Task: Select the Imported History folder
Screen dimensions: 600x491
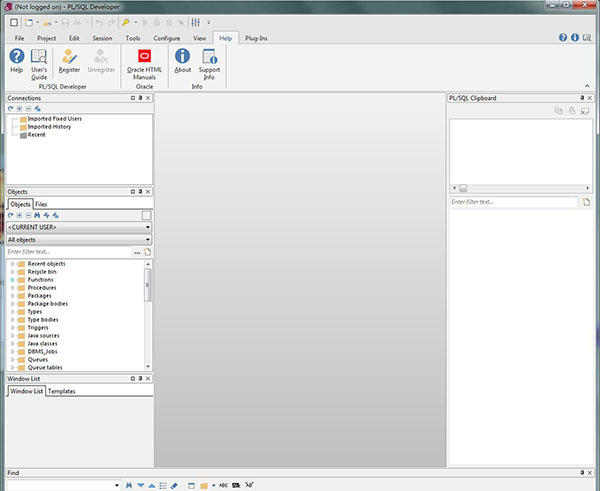Action: pos(45,127)
